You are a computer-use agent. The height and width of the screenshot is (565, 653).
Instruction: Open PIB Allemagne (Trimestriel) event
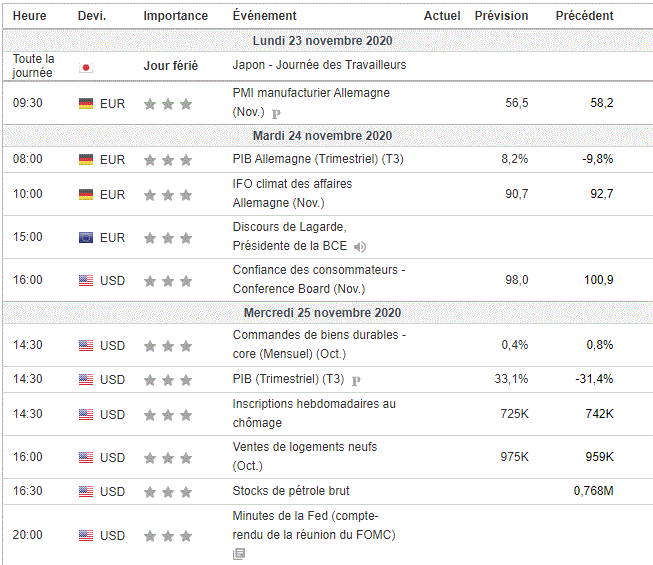coord(318,159)
